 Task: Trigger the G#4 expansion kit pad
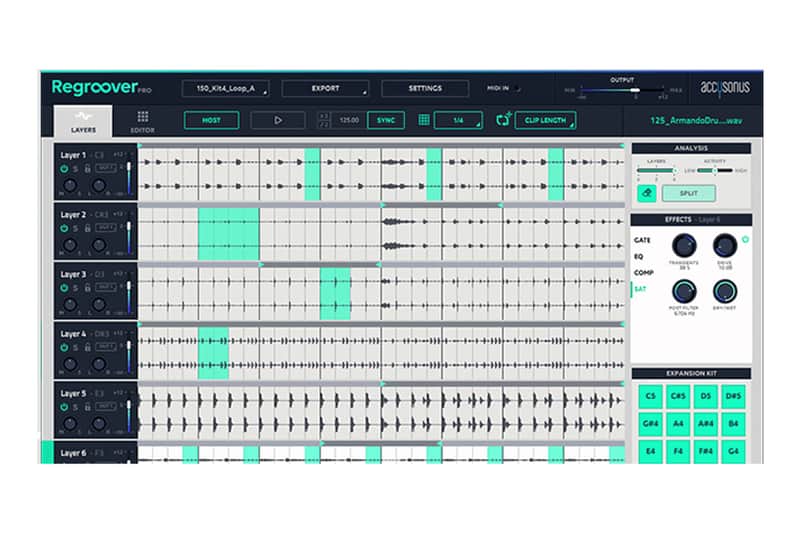(x=651, y=424)
